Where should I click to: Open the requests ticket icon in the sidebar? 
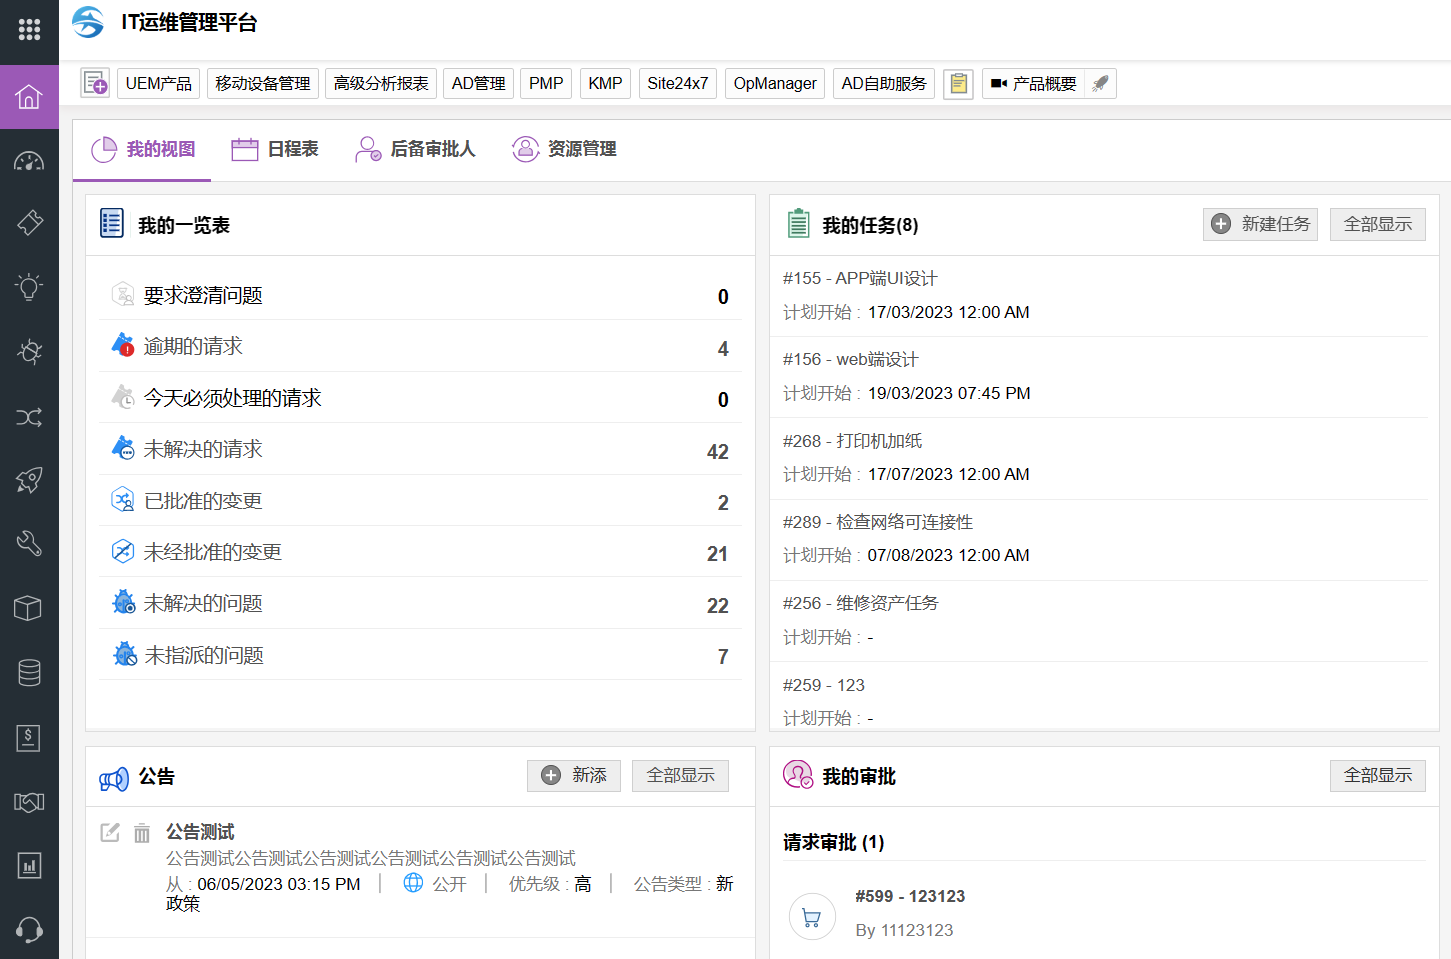29,222
